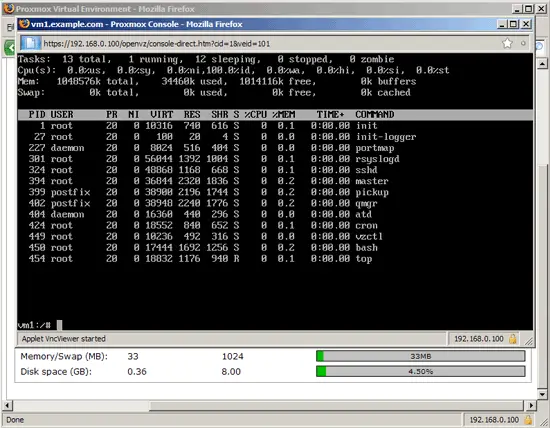Click the small circle icon right of the bookmark star

click(523, 44)
